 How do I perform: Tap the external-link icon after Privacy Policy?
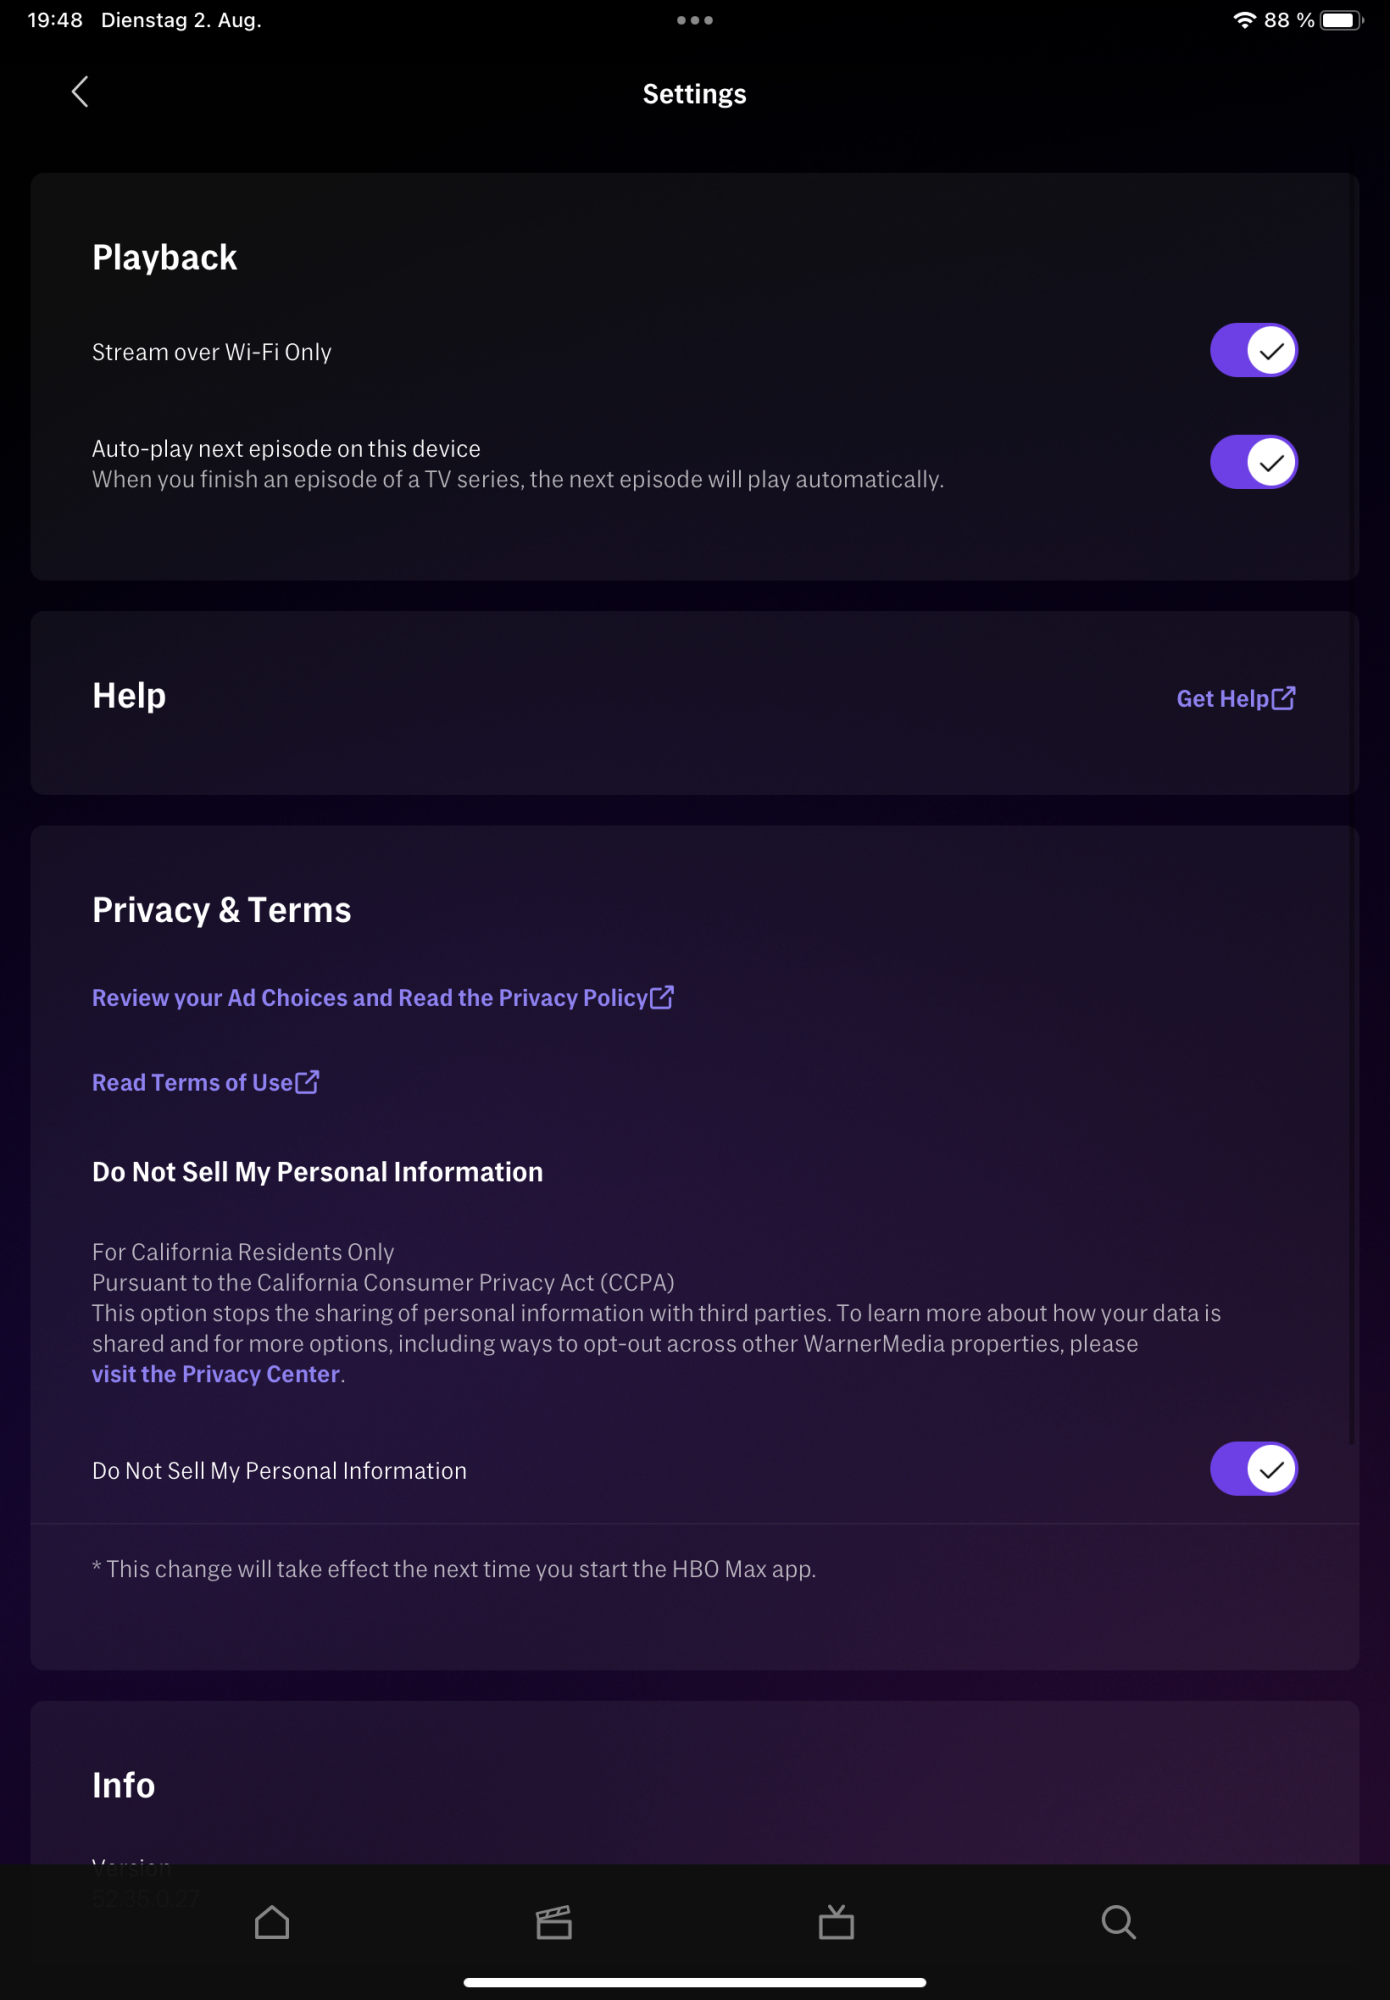(662, 997)
